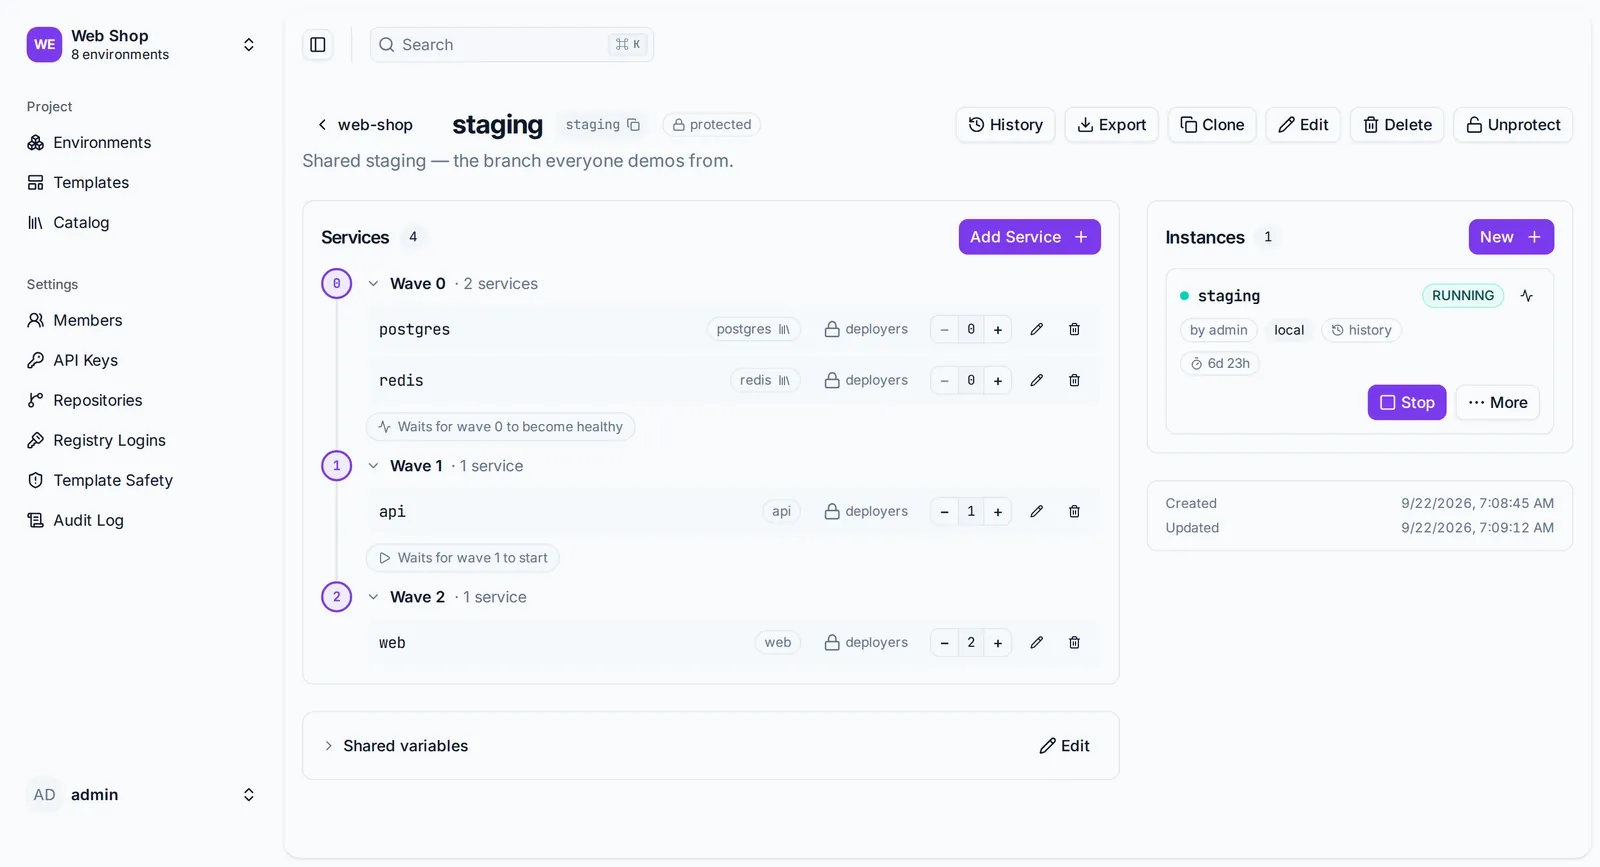The height and width of the screenshot is (867, 1600).
Task: Stop the staging instance
Action: tap(1407, 402)
